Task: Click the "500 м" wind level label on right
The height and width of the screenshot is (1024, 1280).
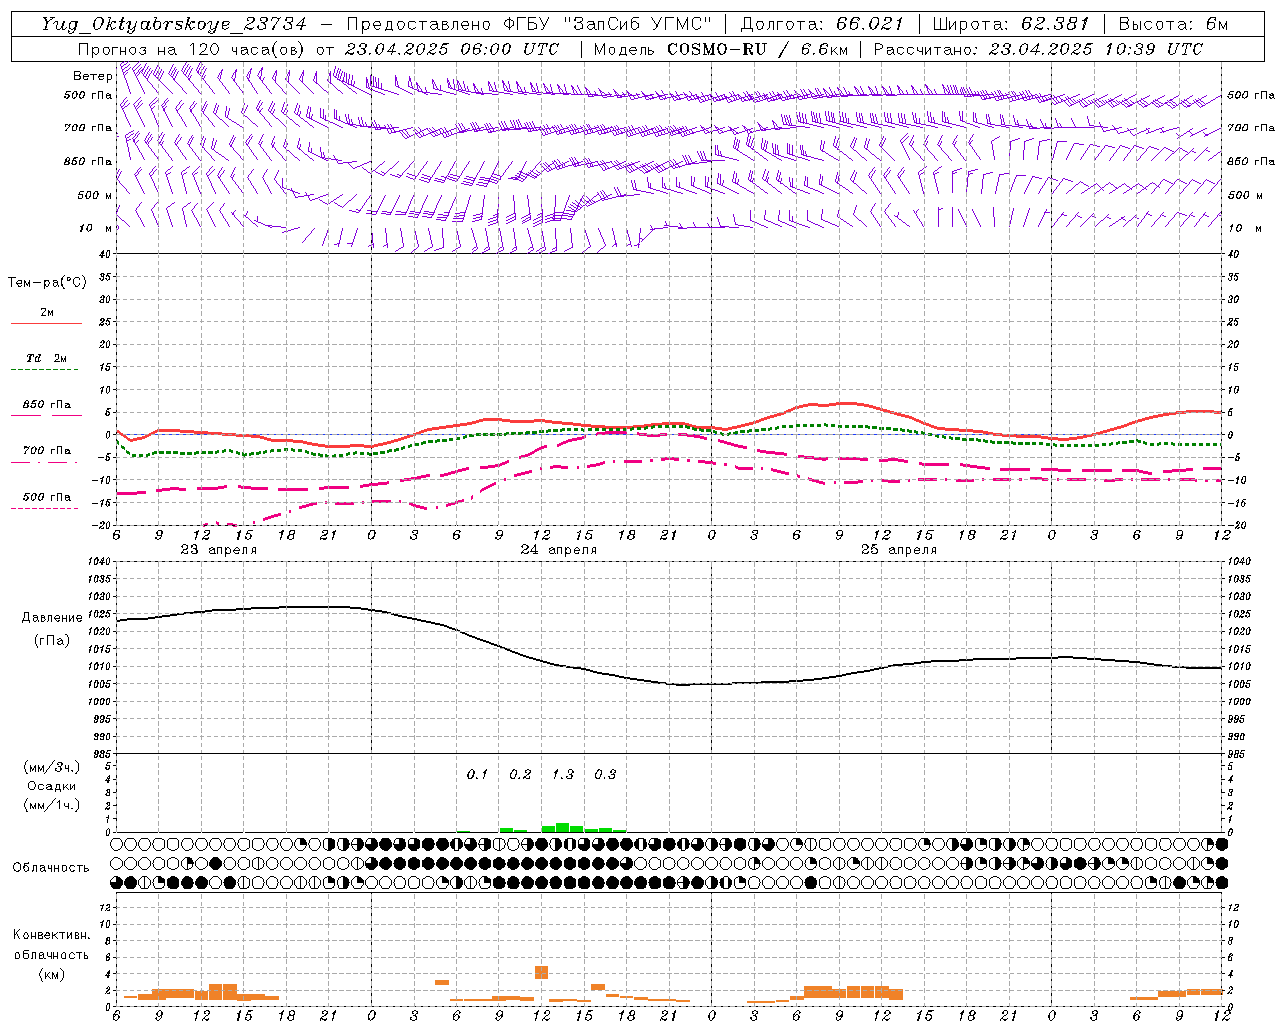Action: click(1244, 195)
